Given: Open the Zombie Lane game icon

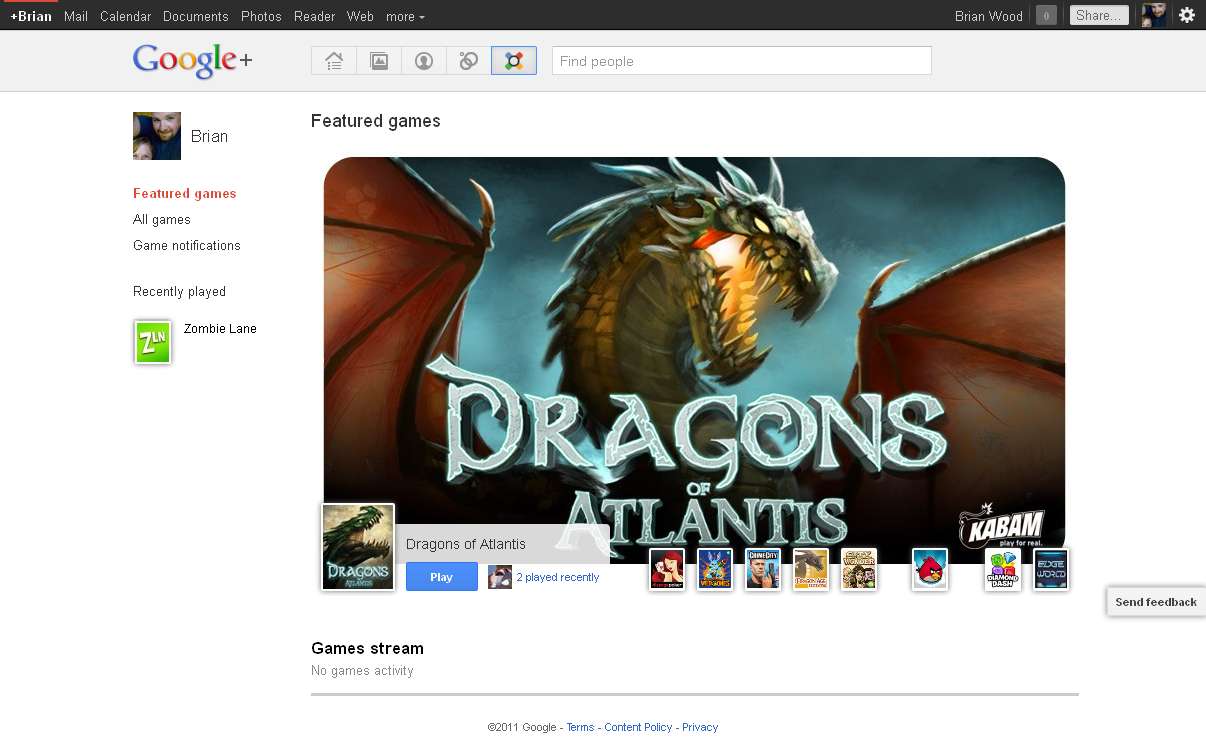Looking at the screenshot, I should [x=153, y=342].
